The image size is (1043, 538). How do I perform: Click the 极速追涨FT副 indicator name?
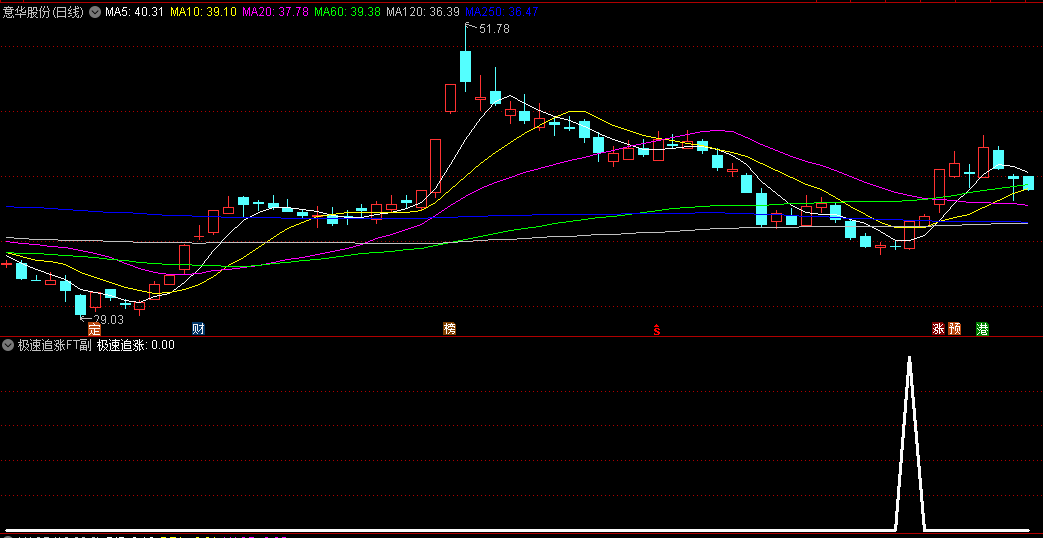point(55,345)
